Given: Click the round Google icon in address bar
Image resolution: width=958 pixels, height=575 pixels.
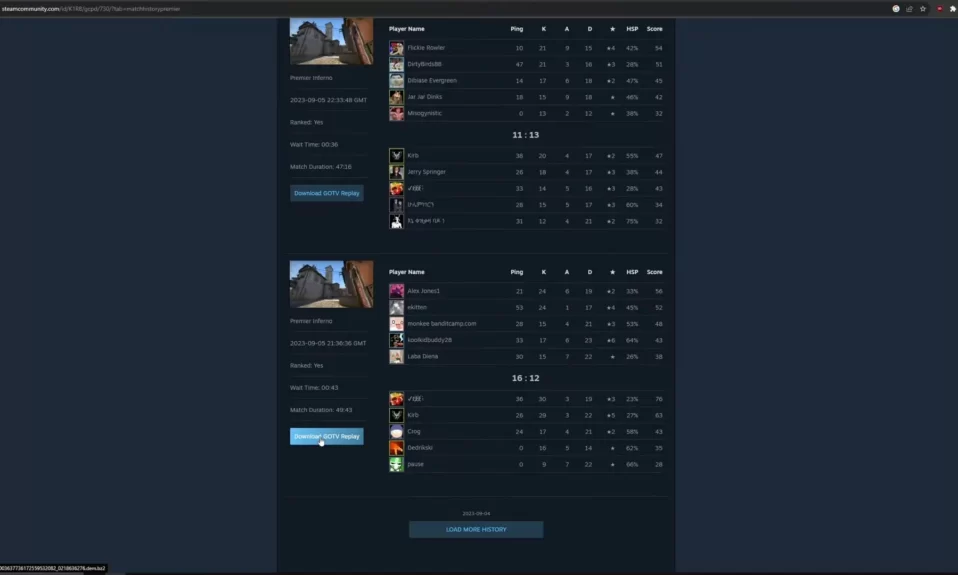Looking at the screenshot, I should [x=896, y=9].
